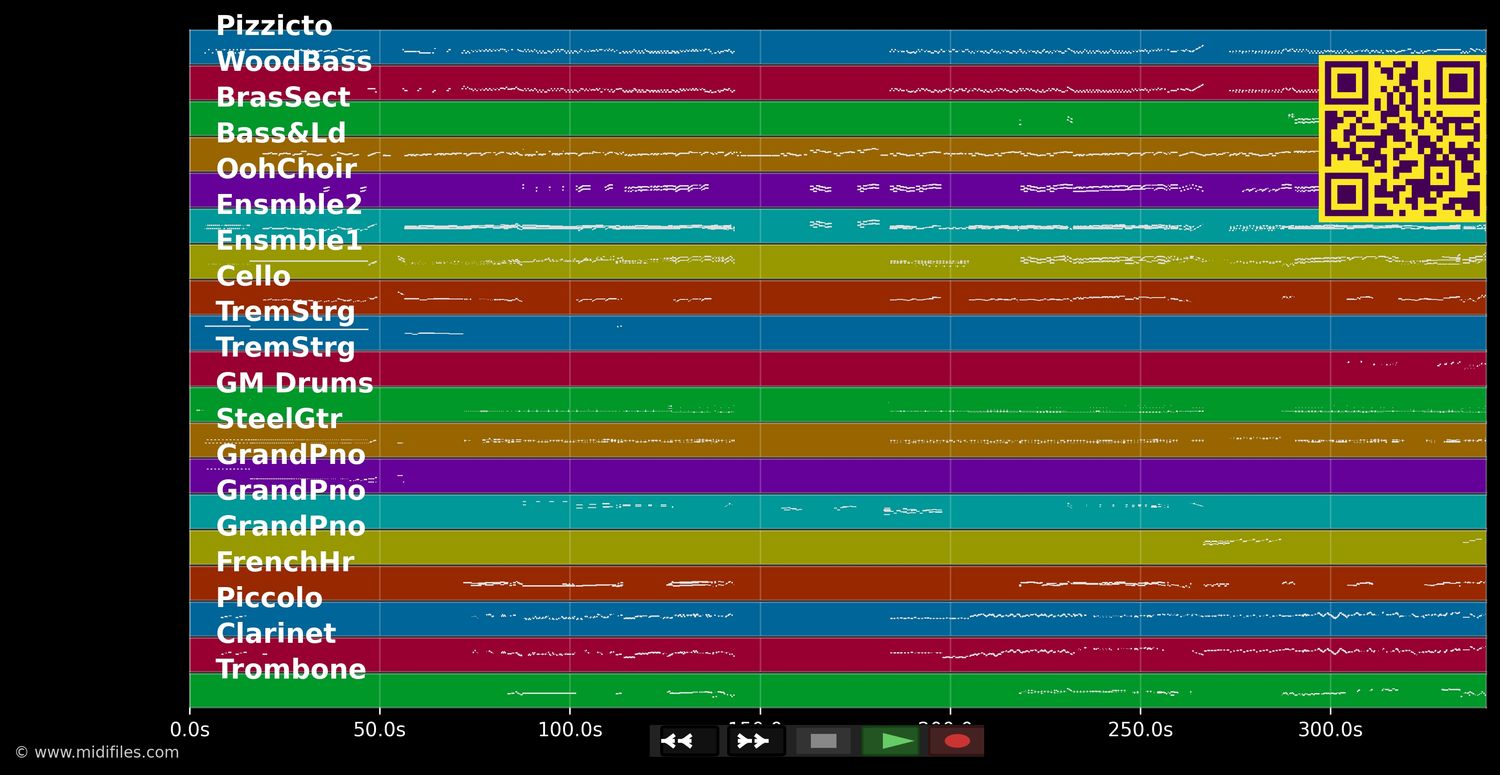Click the gray Stop button
1500x775 pixels.
(822, 740)
